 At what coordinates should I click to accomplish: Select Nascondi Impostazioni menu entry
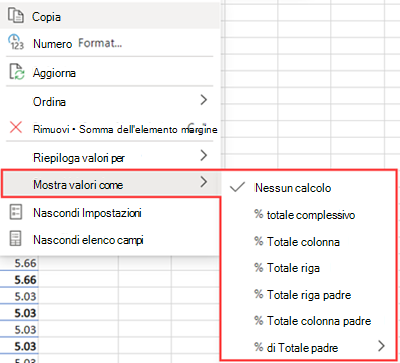pos(110,212)
